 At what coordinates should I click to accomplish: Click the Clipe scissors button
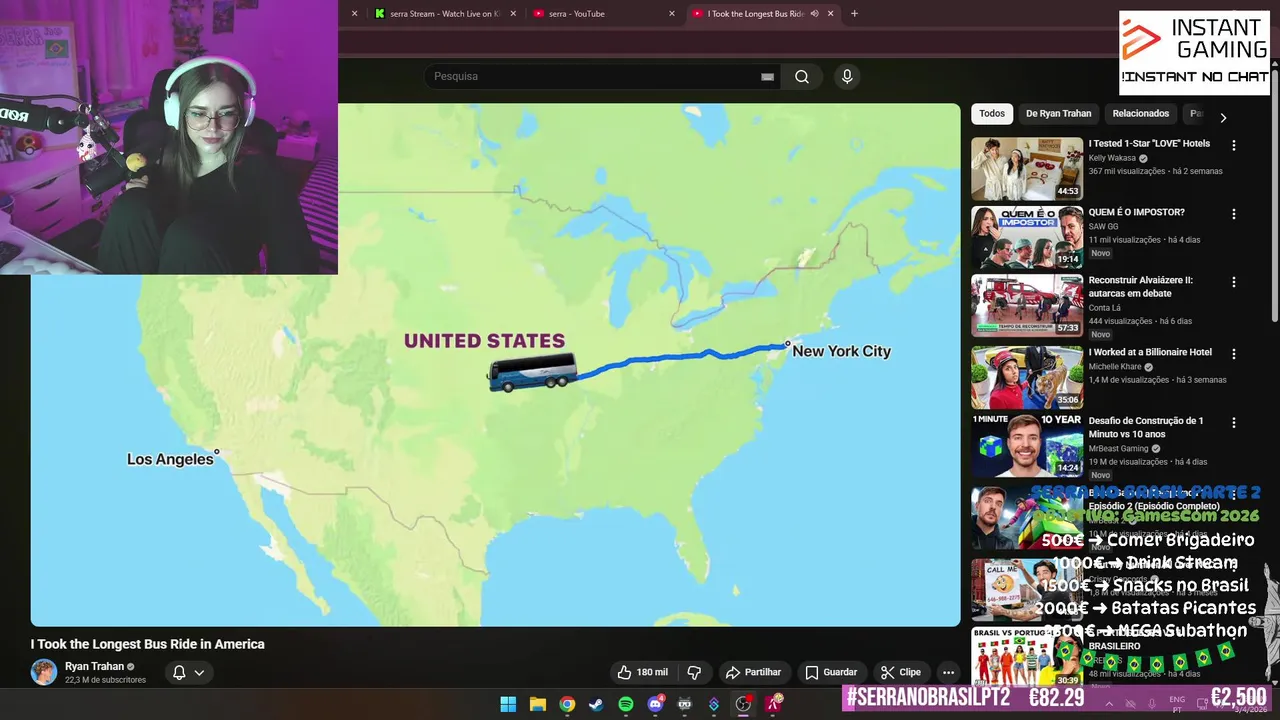[900, 672]
